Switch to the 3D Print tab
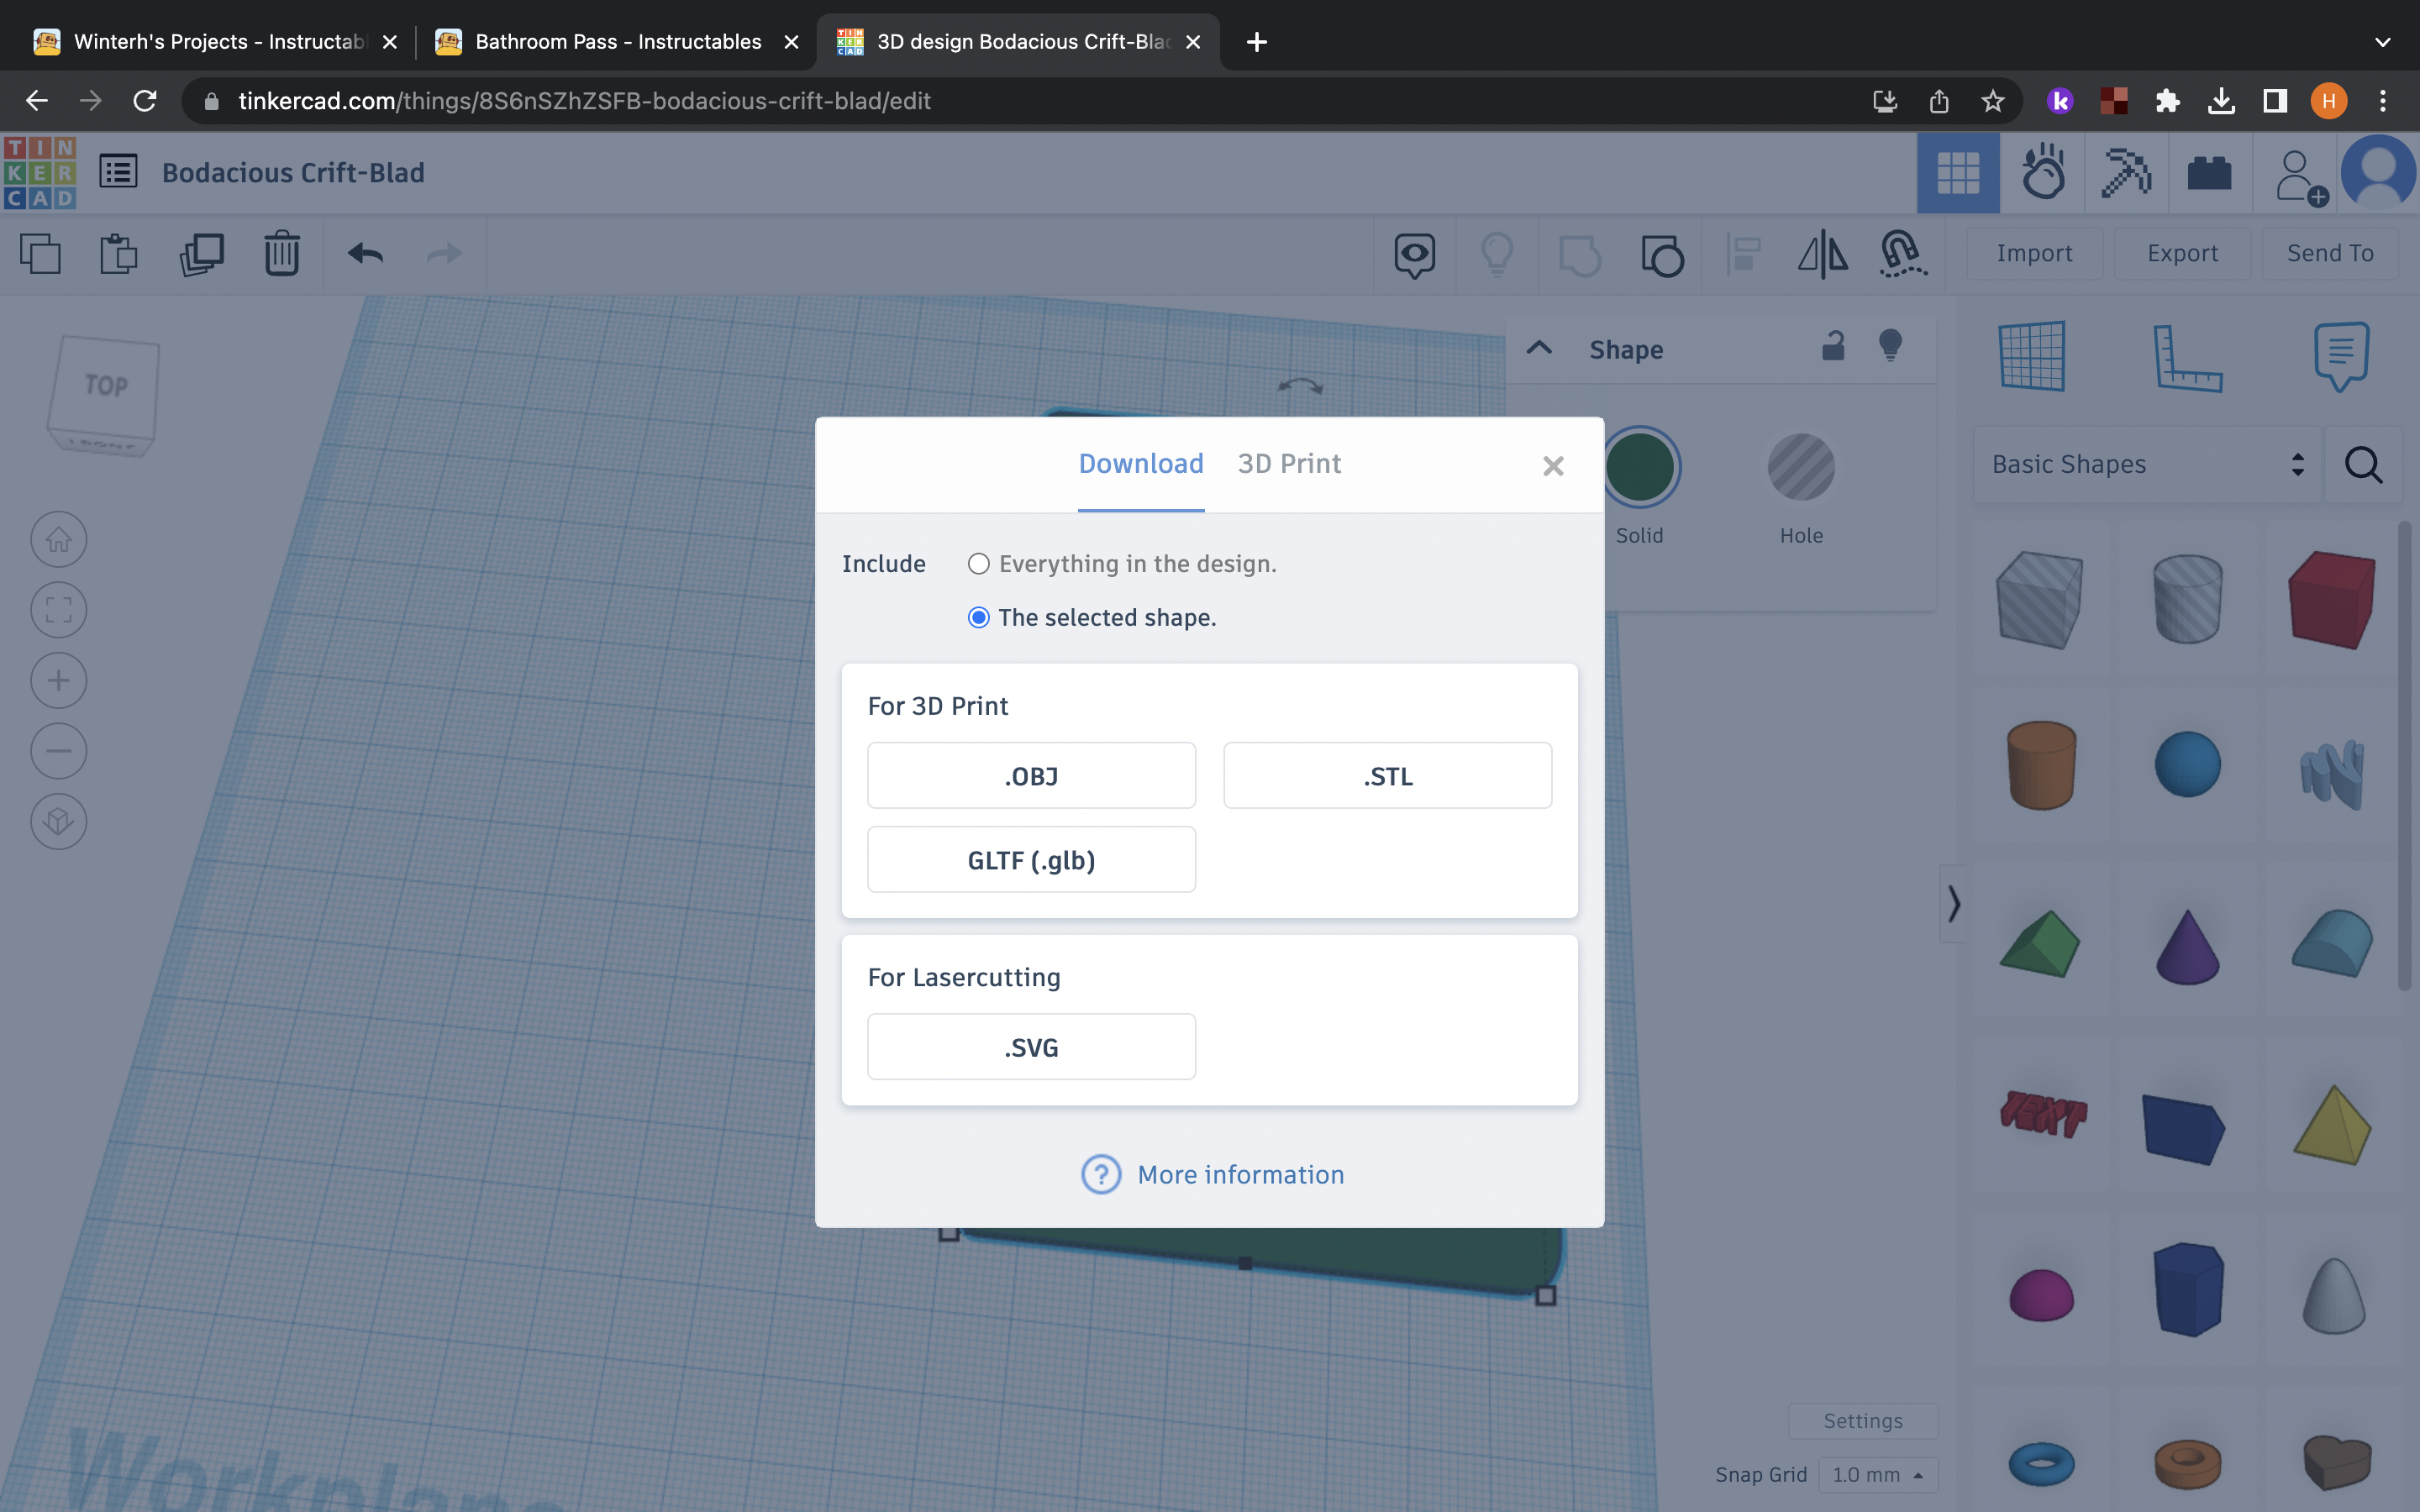The height and width of the screenshot is (1512, 2420). [x=1289, y=464]
